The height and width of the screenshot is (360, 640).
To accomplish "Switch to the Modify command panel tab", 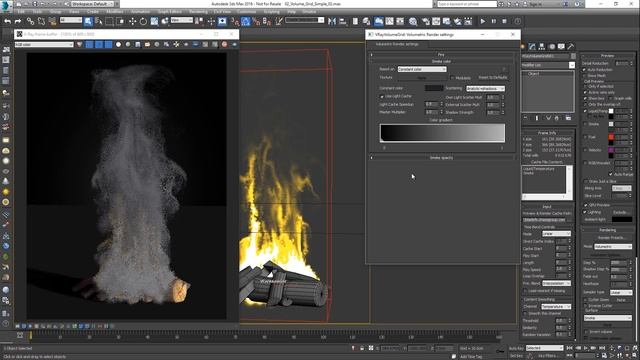I will (x=532, y=47).
